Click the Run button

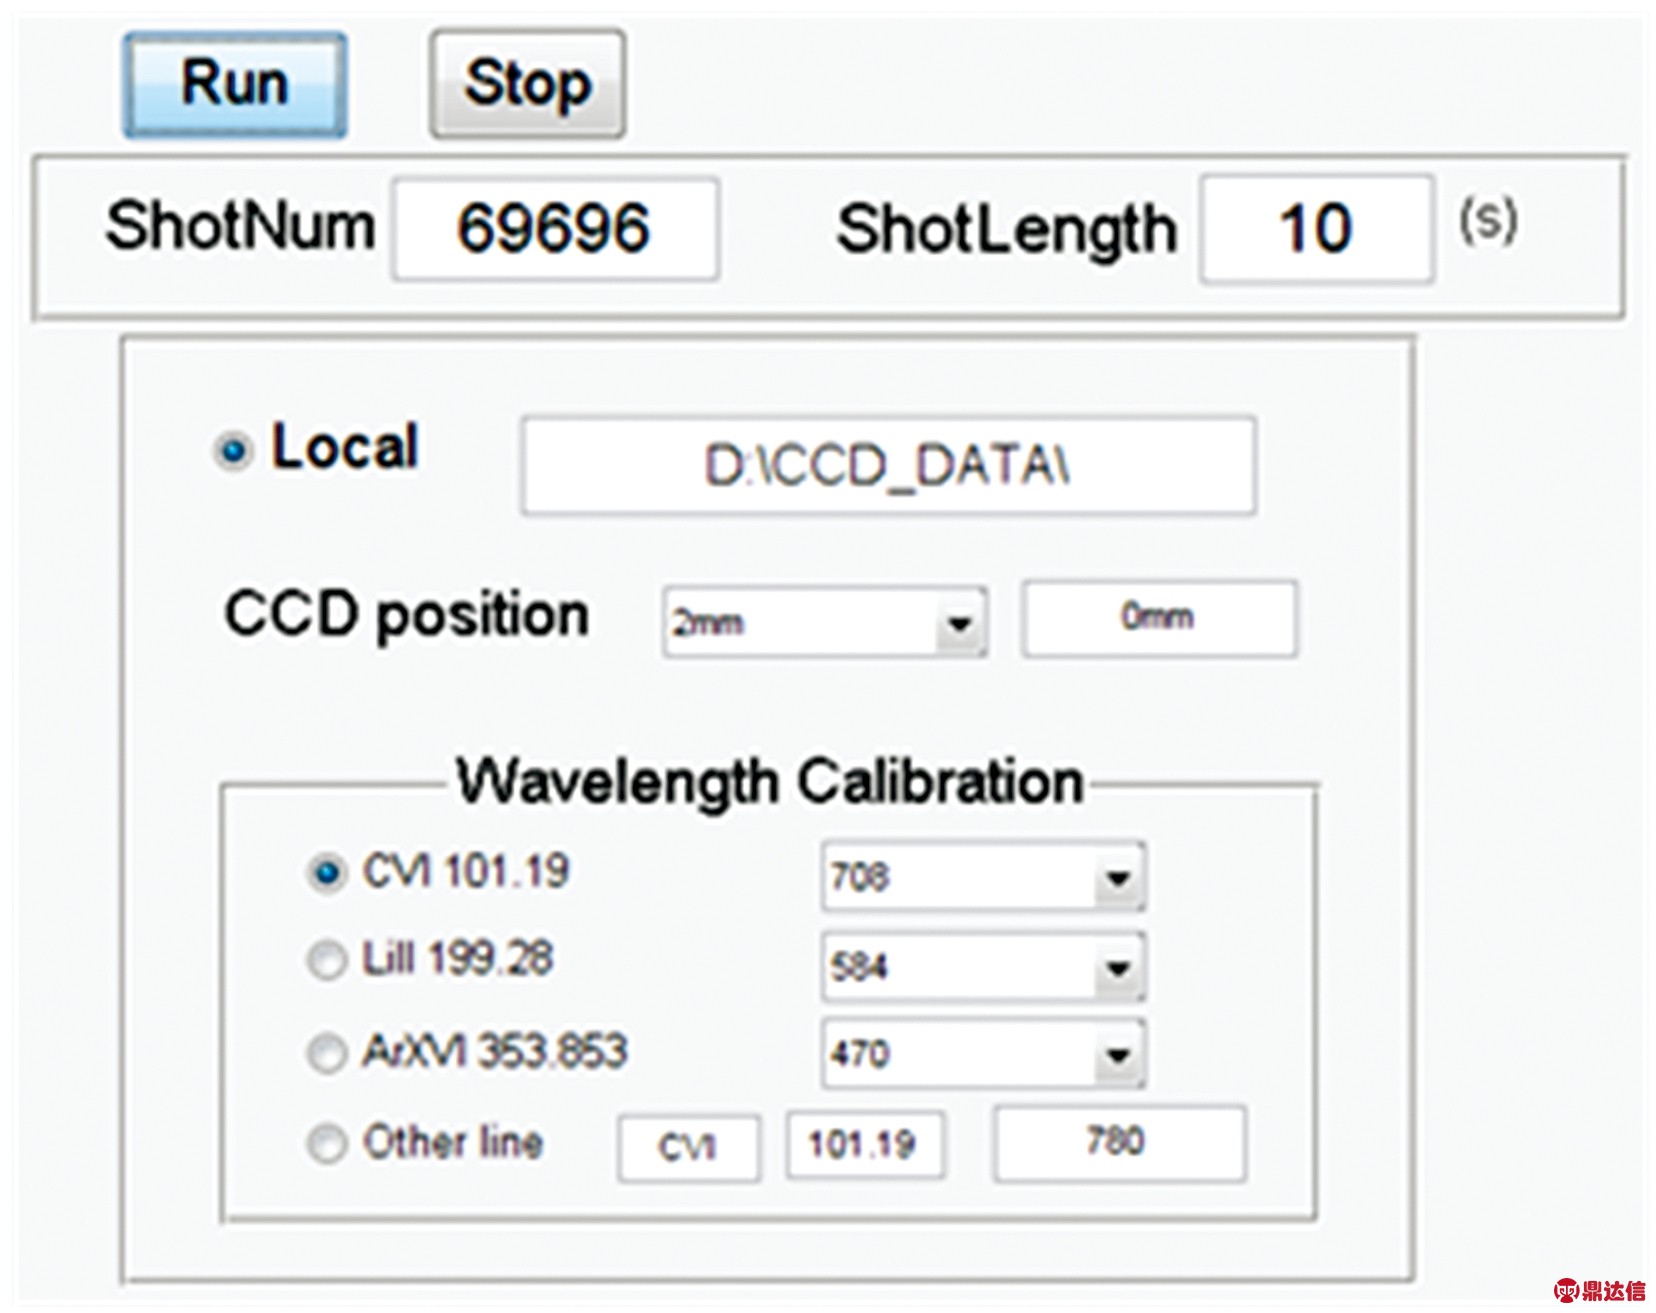[x=235, y=84]
